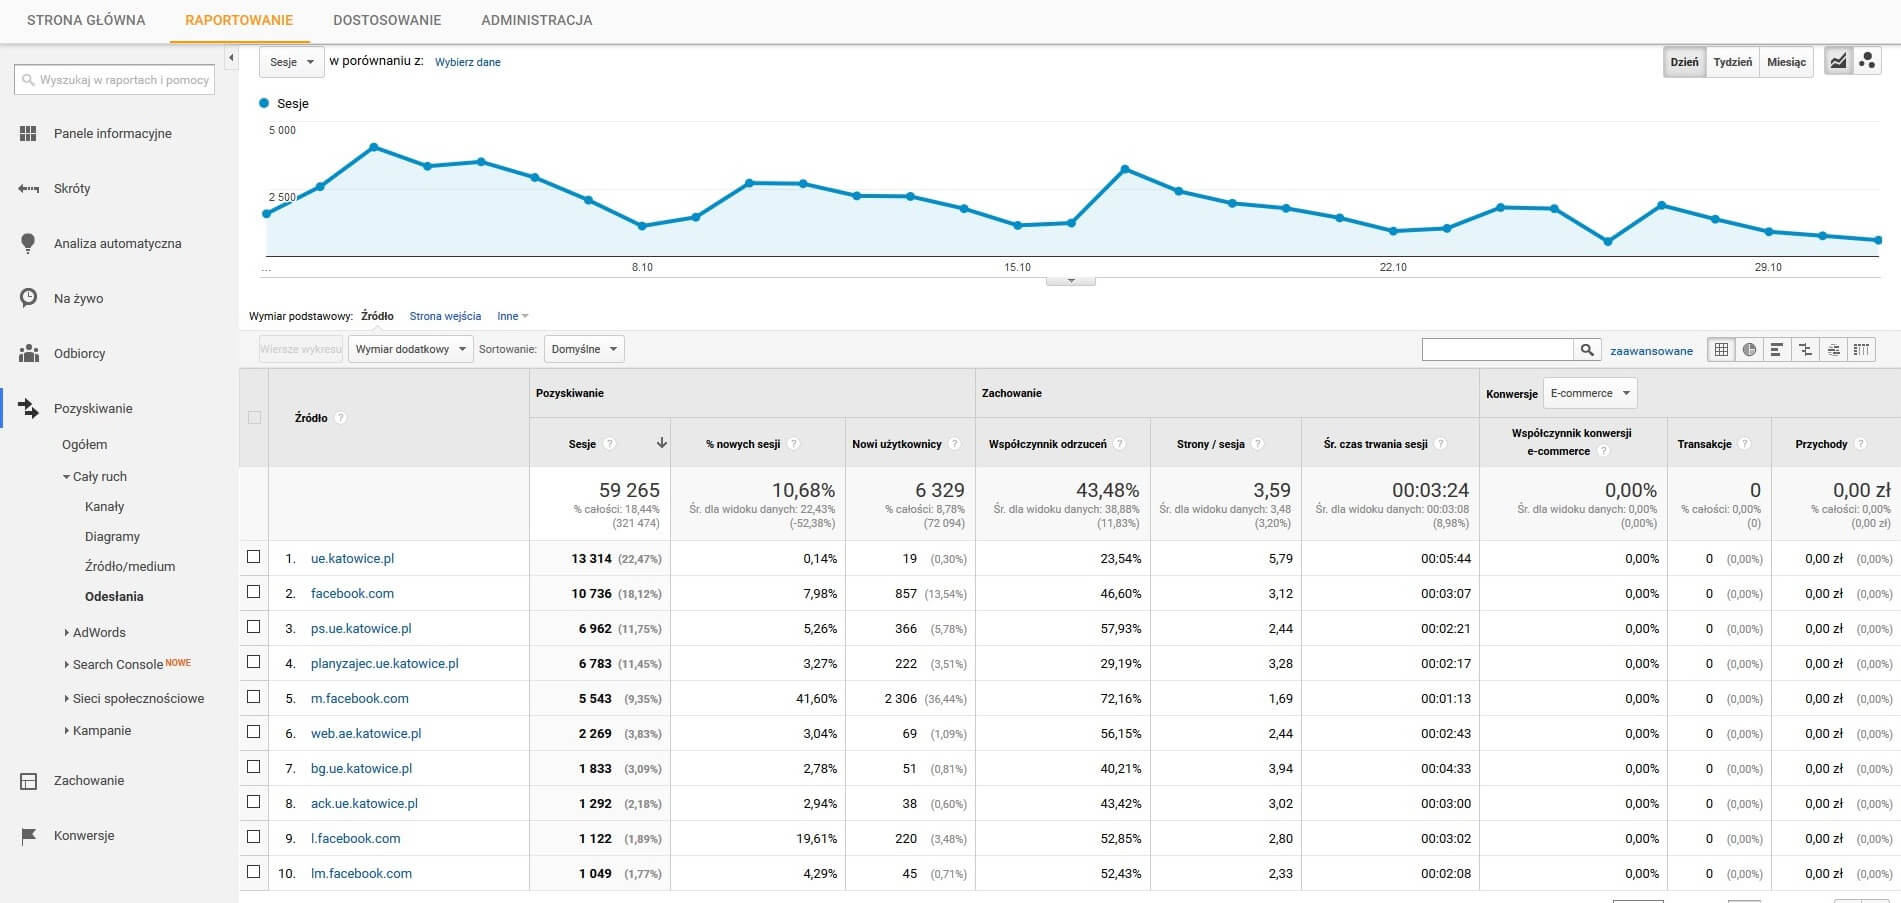Open help icon beside Transakcje column
The image size is (1901, 903).
tap(1744, 444)
